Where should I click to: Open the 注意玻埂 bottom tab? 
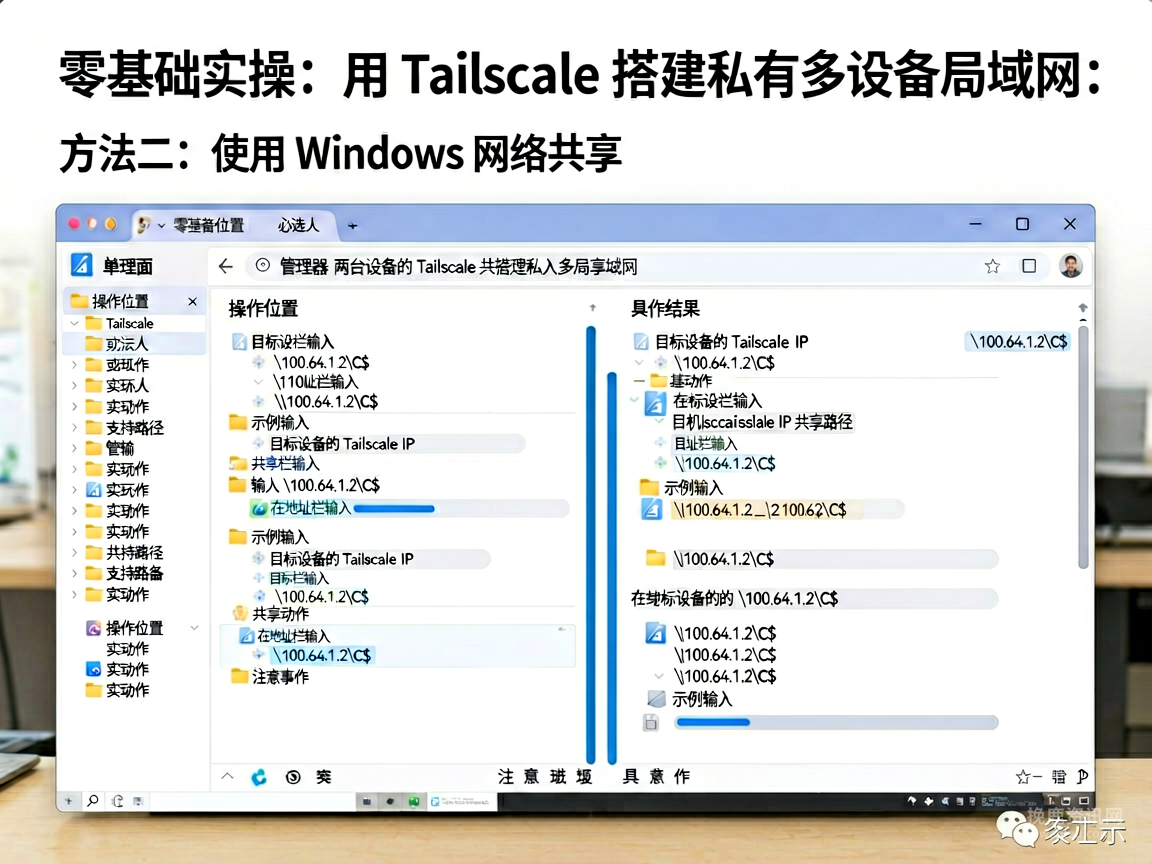point(544,777)
